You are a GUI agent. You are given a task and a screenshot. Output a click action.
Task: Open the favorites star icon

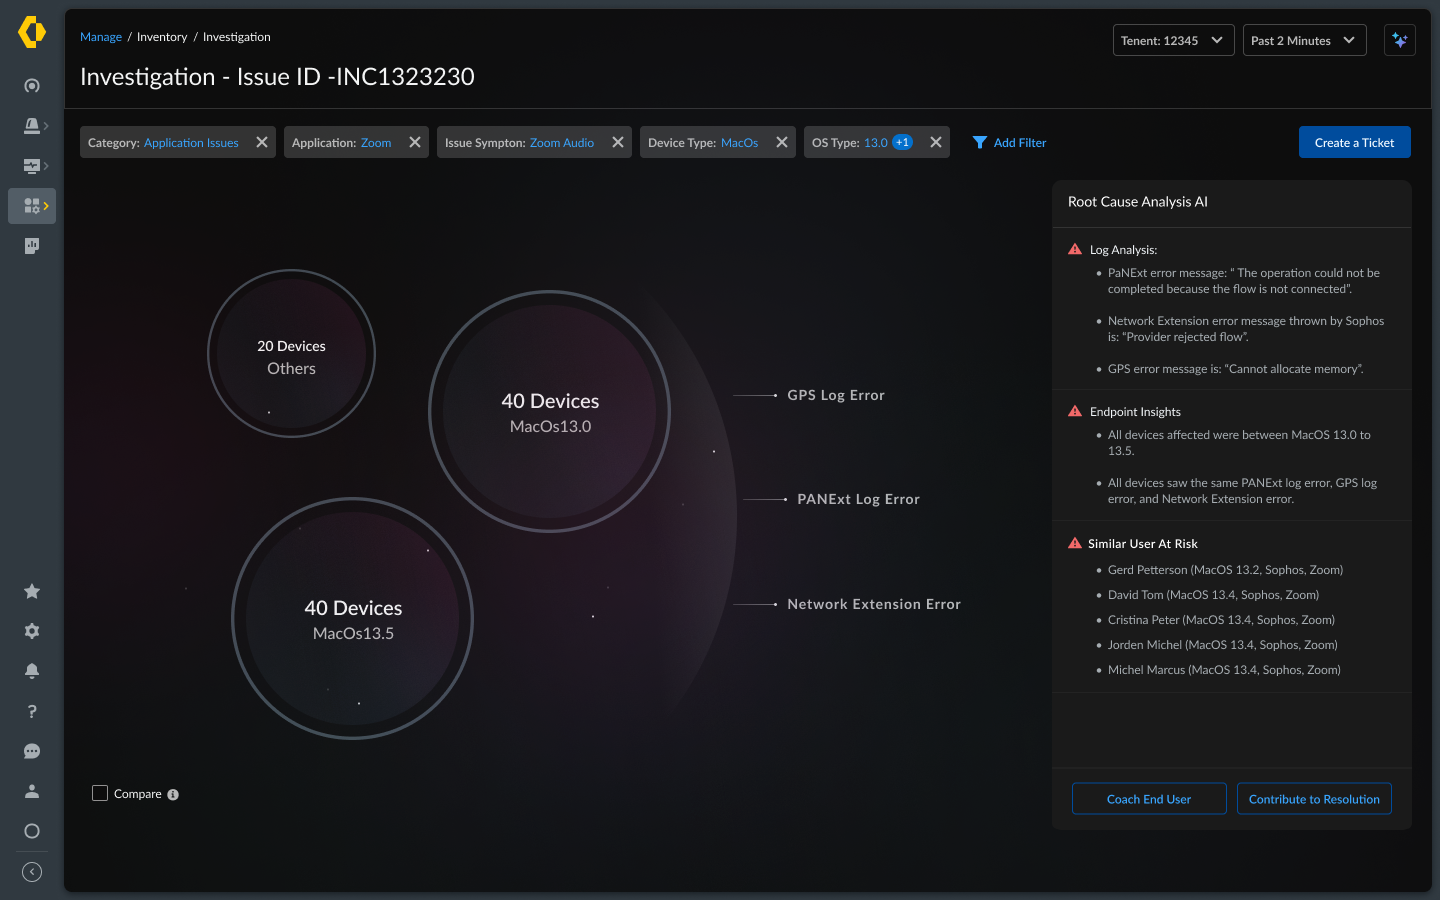click(32, 591)
